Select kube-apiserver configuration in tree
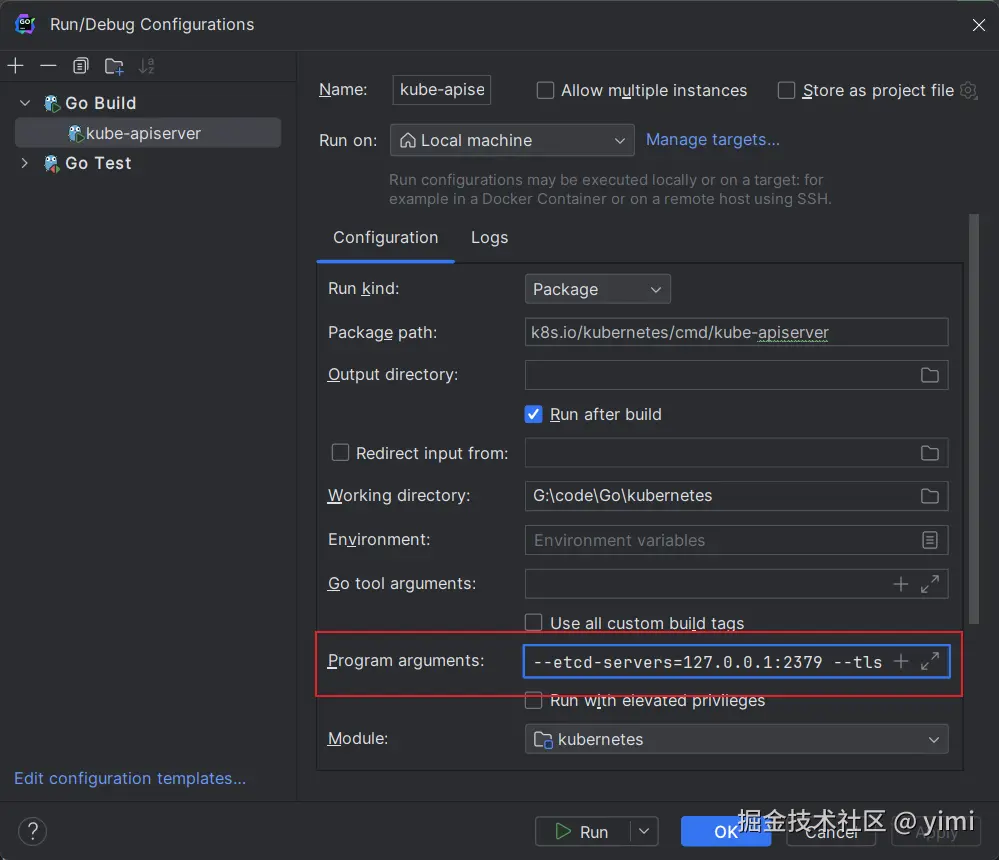Screen dimensions: 999x860 tap(148, 133)
